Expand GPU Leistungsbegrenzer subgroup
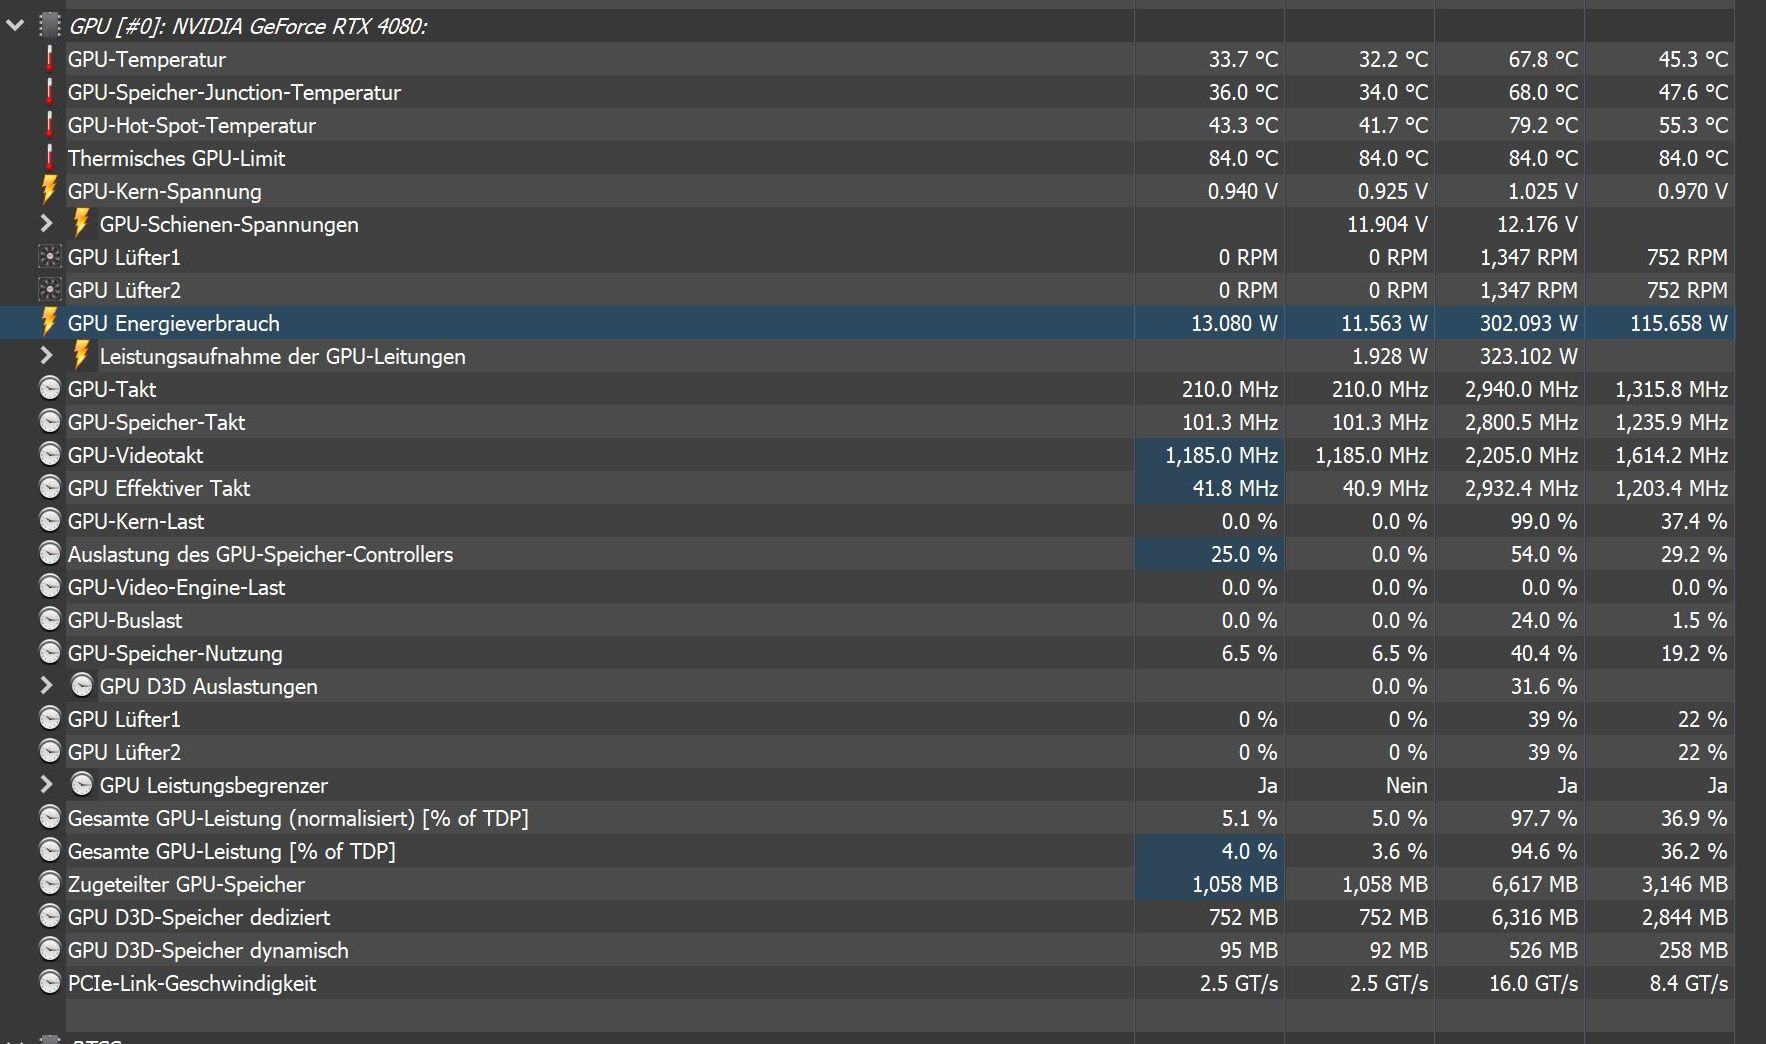The width and height of the screenshot is (1766, 1044). coord(46,784)
